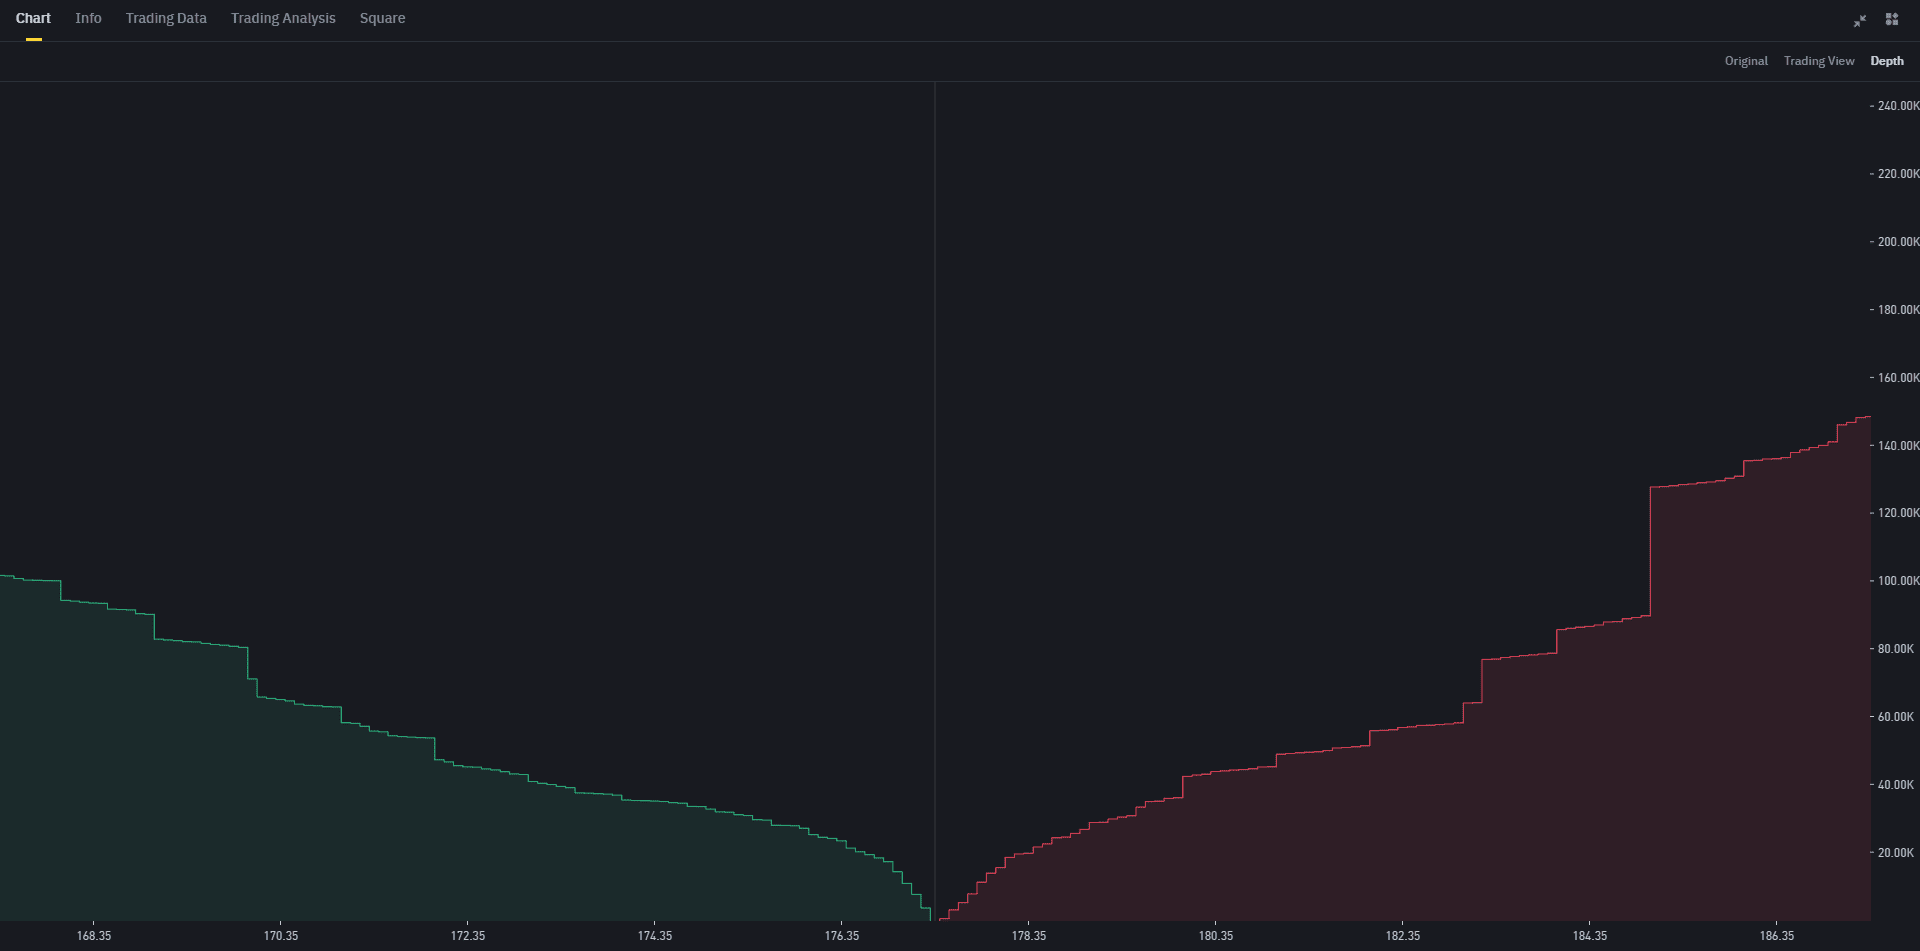The image size is (1920, 951).
Task: Click the 182.35 price axis label
Action: [1403, 936]
